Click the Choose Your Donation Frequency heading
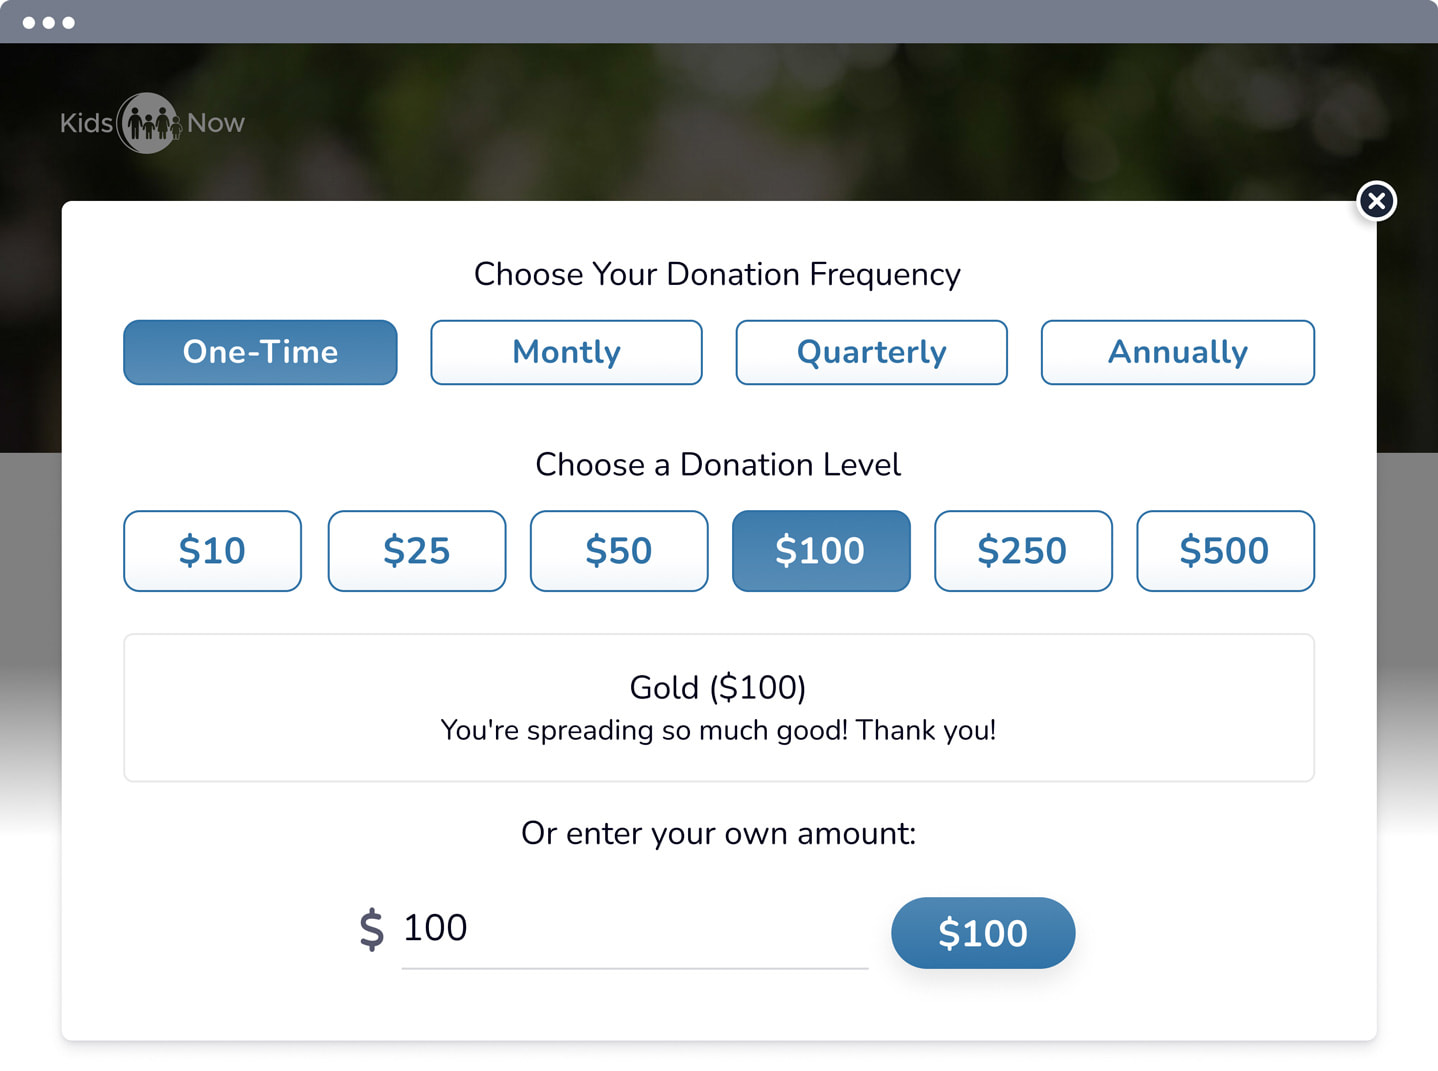The image size is (1438, 1071). pos(717,274)
